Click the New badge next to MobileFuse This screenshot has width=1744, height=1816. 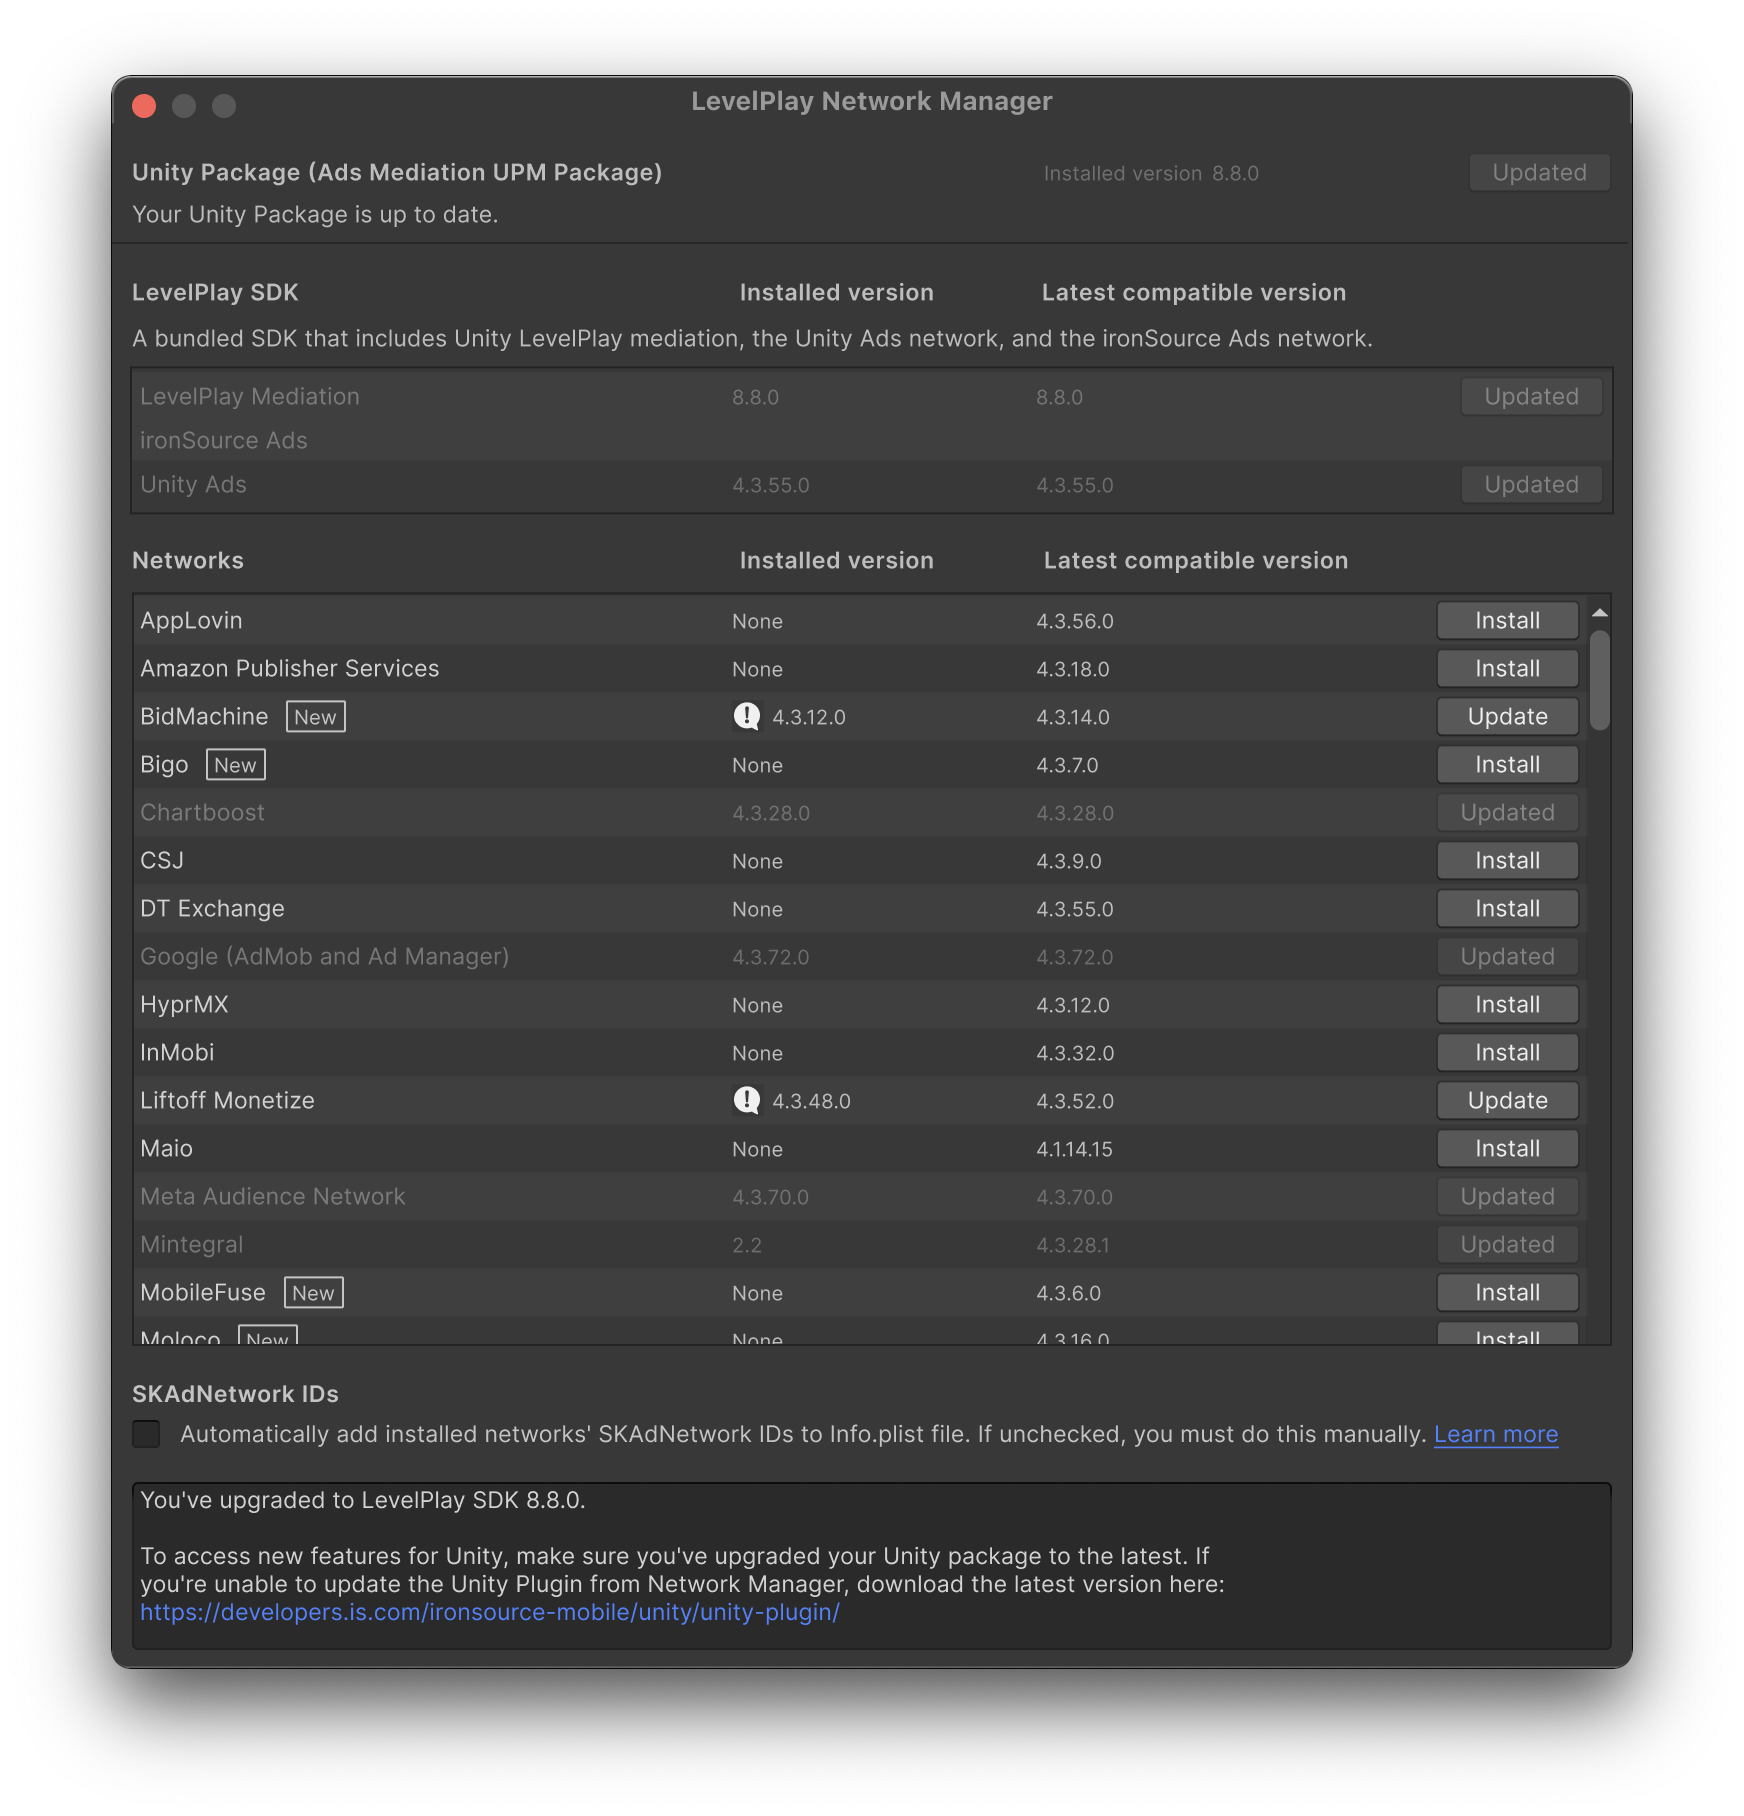click(313, 1292)
